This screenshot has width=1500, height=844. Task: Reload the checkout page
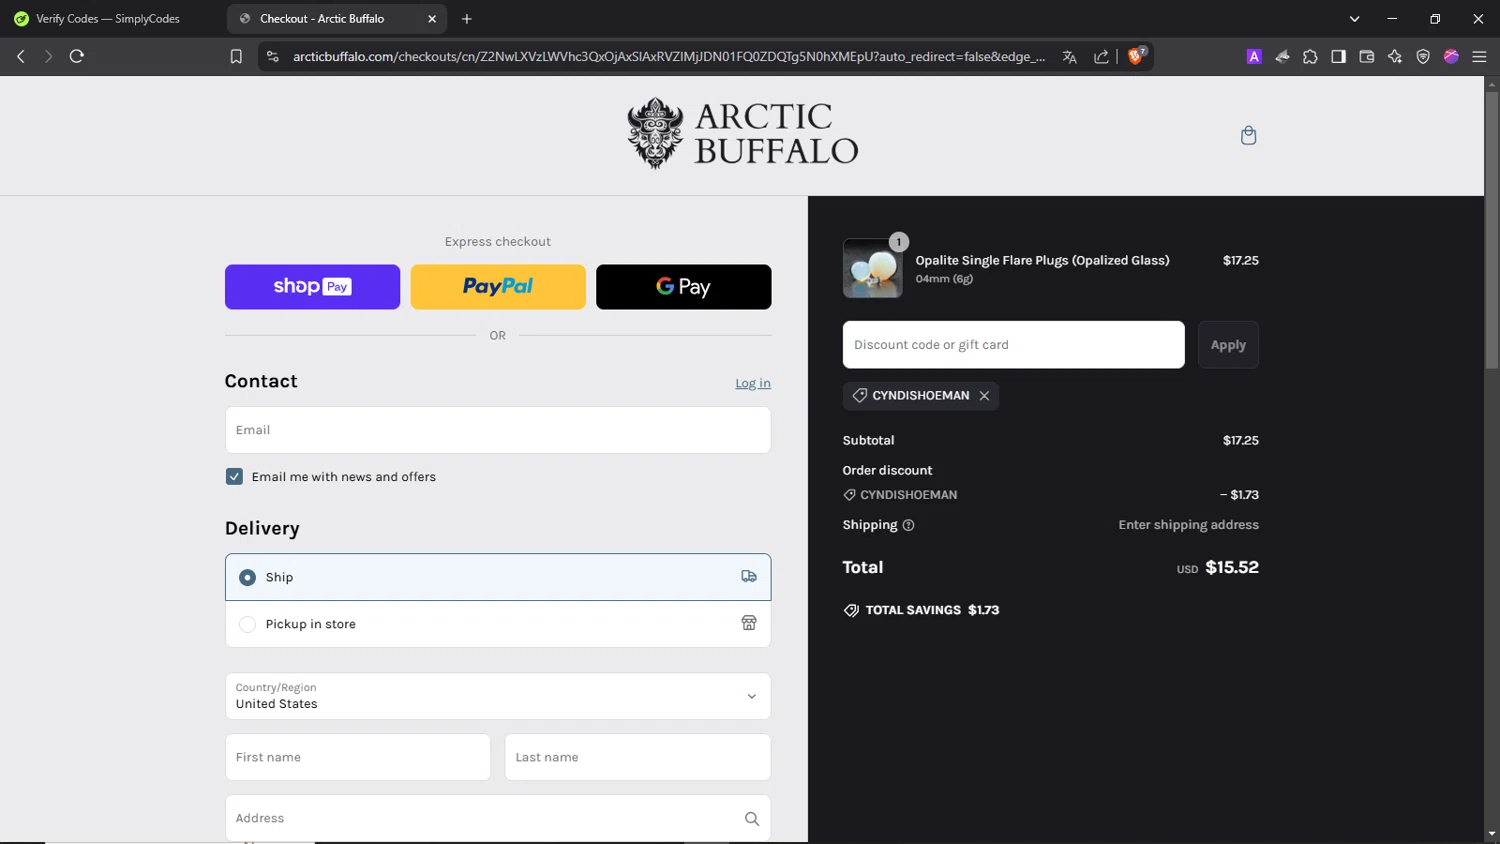(76, 57)
